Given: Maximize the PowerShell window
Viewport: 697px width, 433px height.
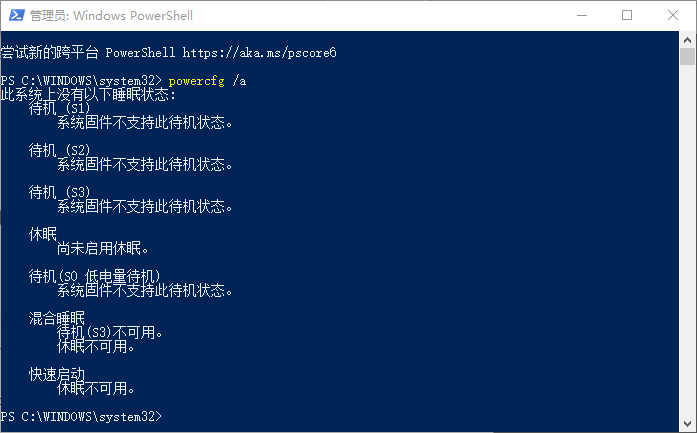Looking at the screenshot, I should [x=627, y=15].
